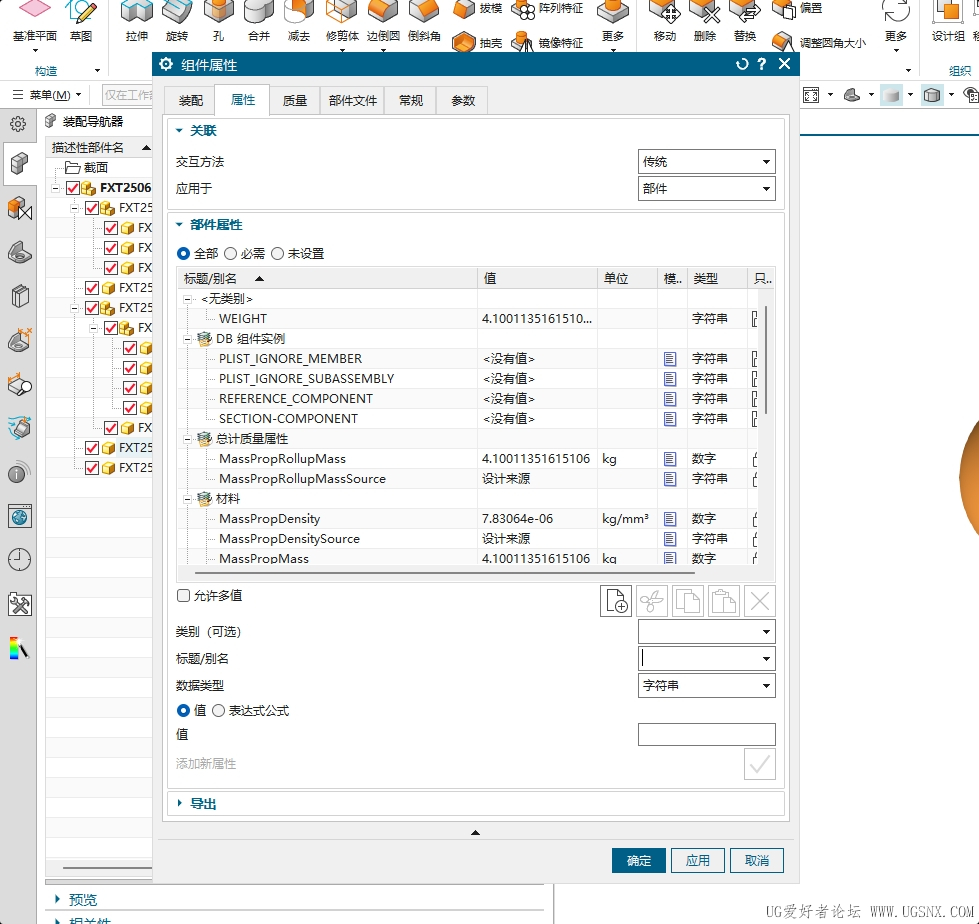Click the 基准平面 datum plane tool
Viewport: 979px width, 924px height.
tap(35, 21)
